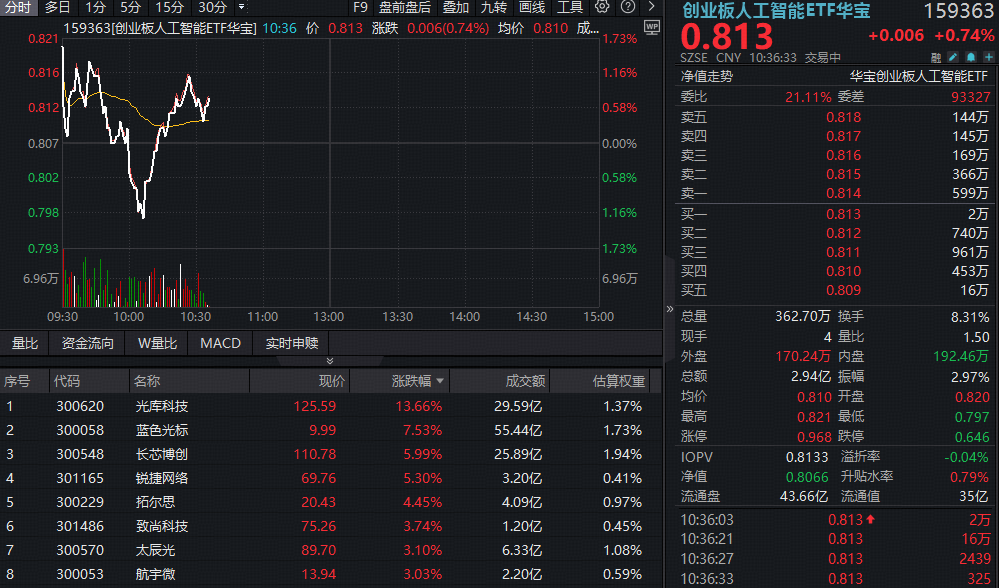Open the MACD indicator tab
This screenshot has width=999, height=588.
(x=220, y=343)
